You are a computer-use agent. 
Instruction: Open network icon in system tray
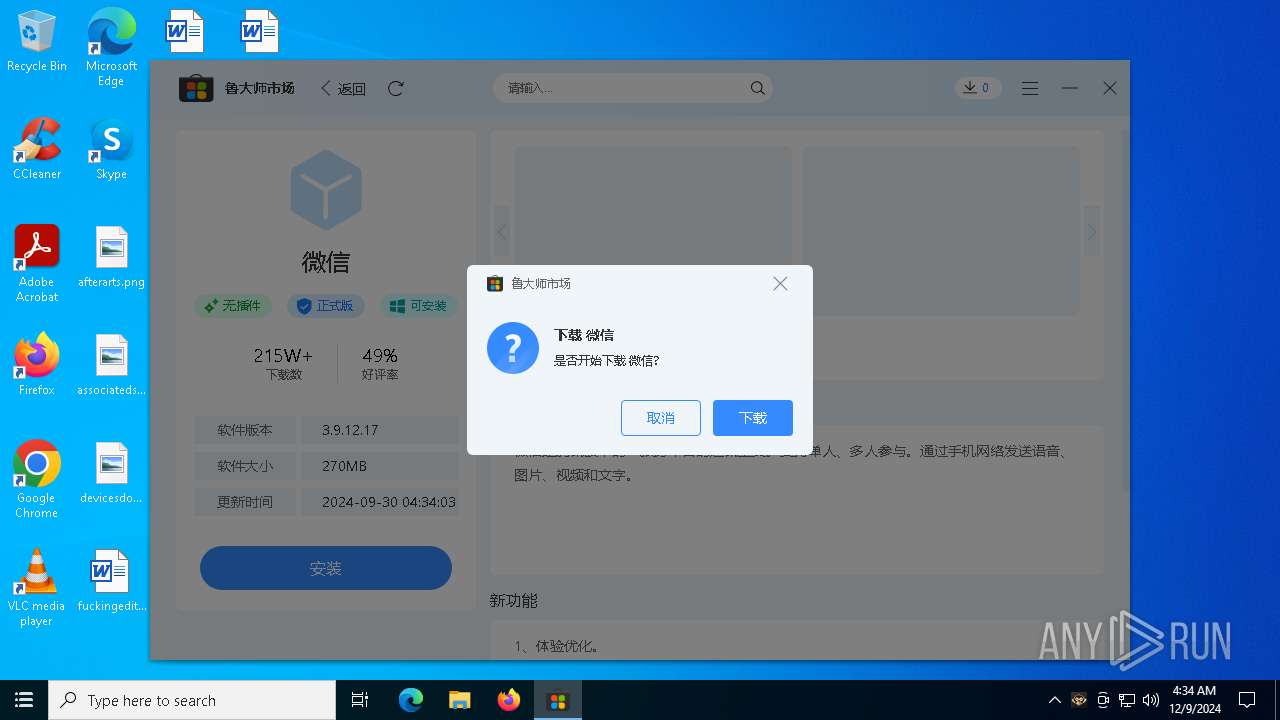coord(1127,700)
